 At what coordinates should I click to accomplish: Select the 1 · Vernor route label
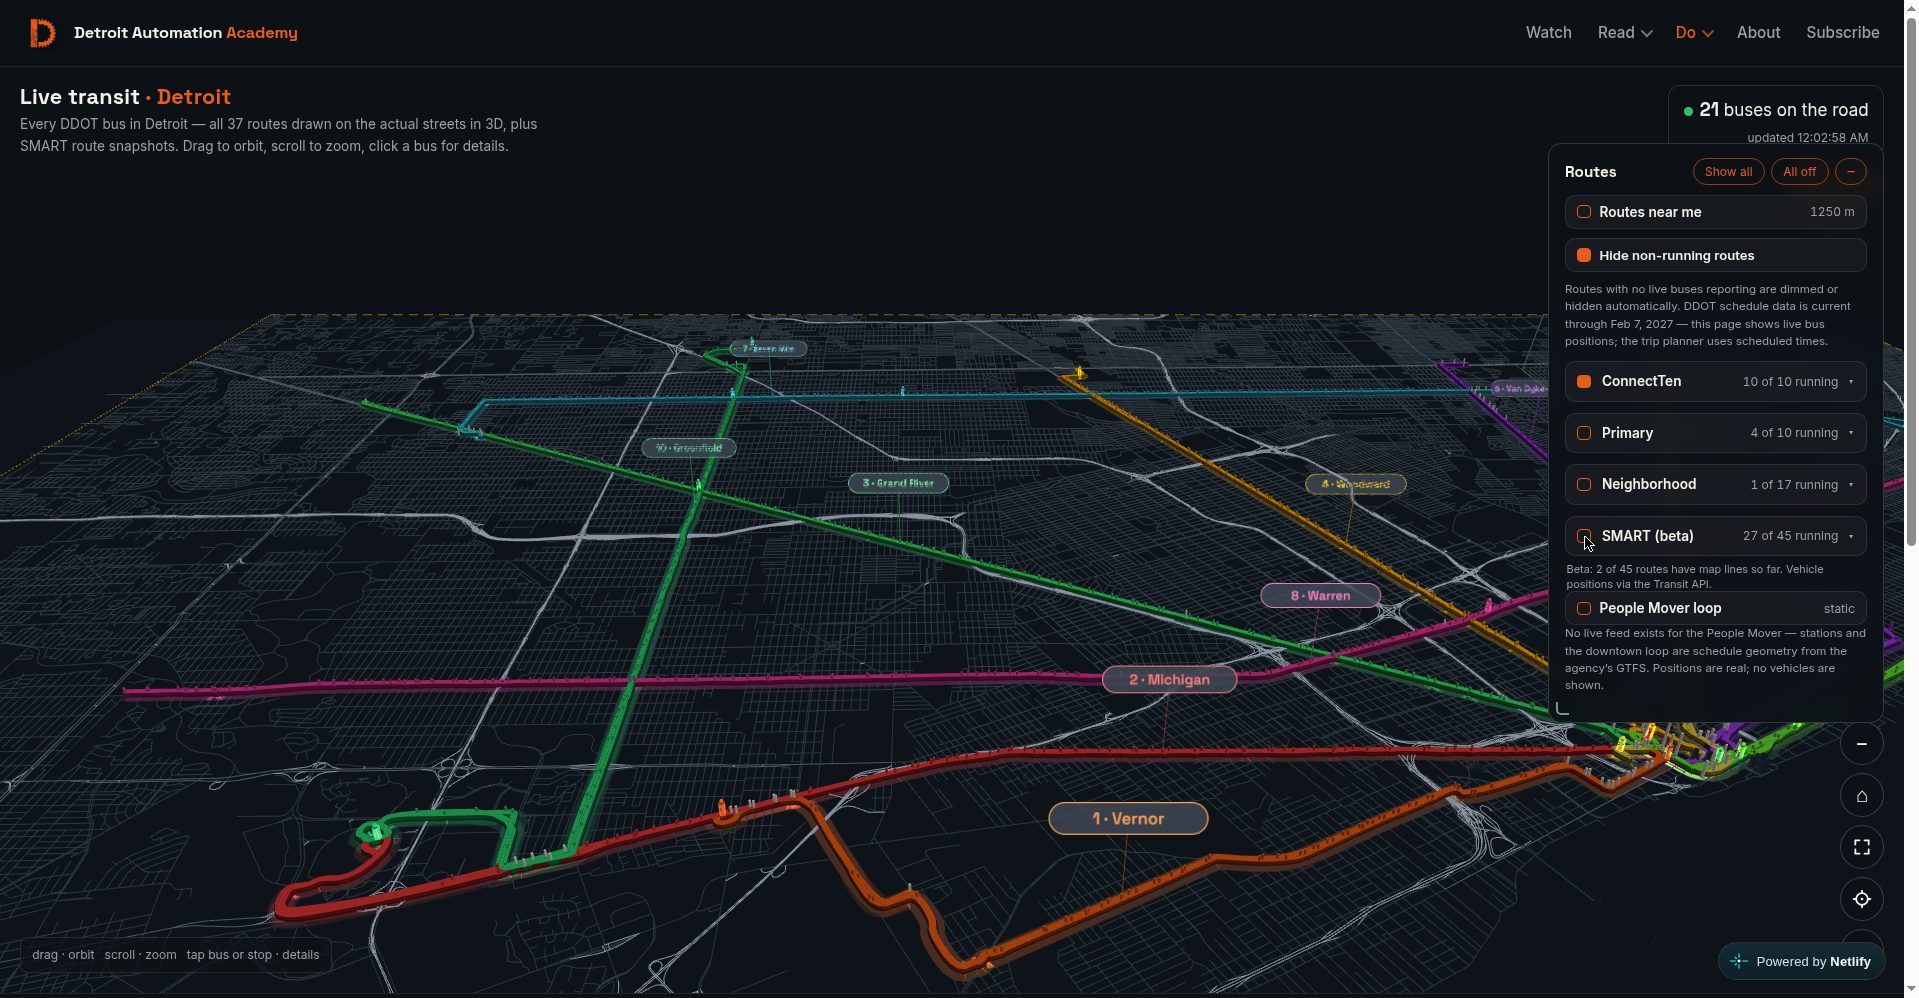pos(1128,819)
